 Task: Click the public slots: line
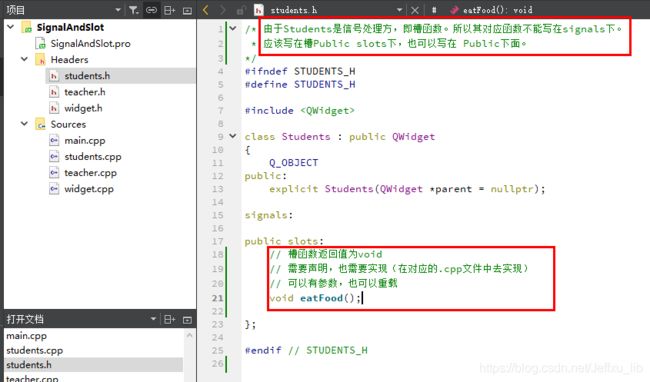pyautogui.click(x=284, y=241)
